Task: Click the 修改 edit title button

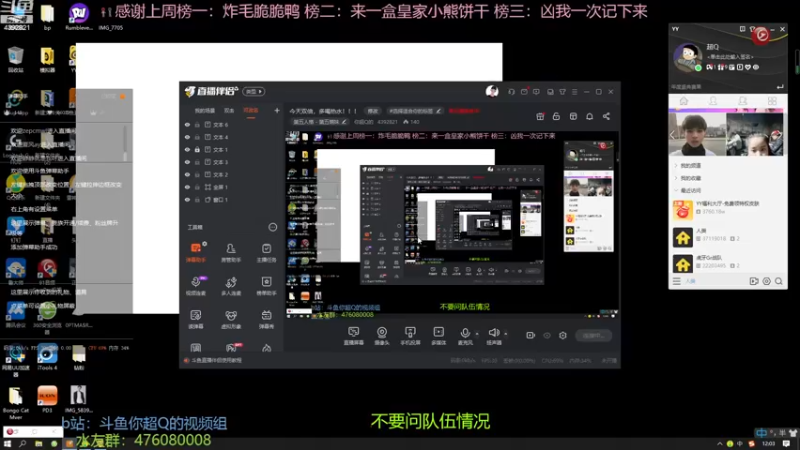Action: pos(373,111)
